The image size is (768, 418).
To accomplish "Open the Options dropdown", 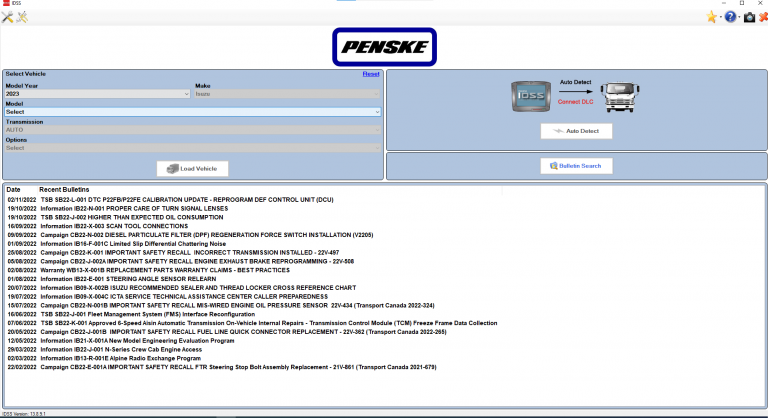I will (192, 148).
